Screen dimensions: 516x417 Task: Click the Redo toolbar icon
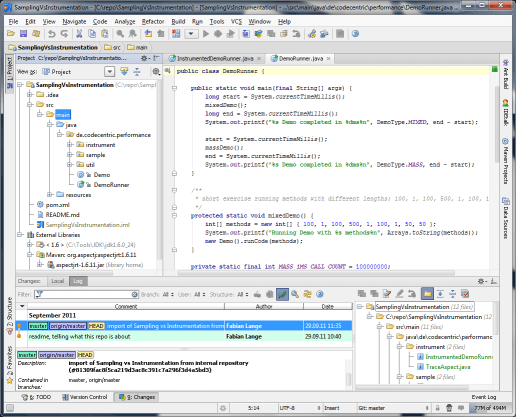click(64, 34)
